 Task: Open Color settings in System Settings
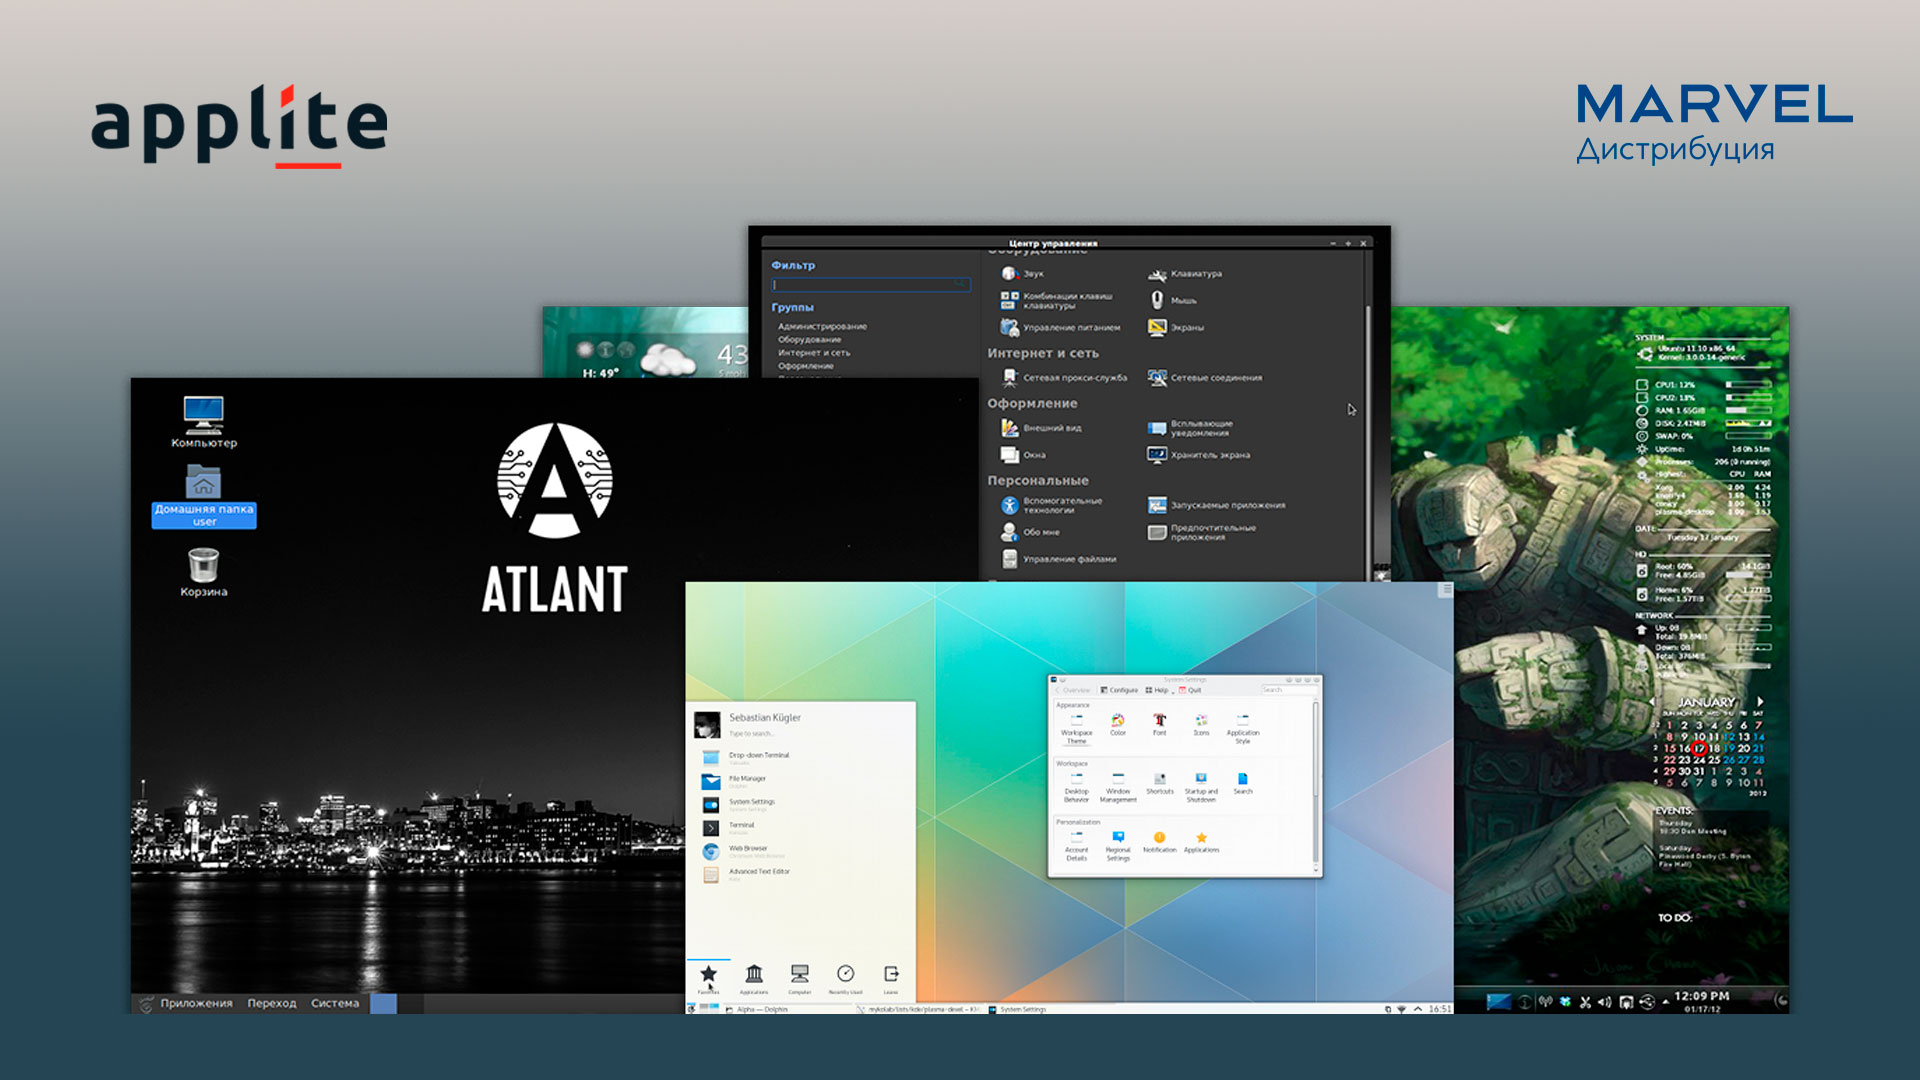(1118, 725)
